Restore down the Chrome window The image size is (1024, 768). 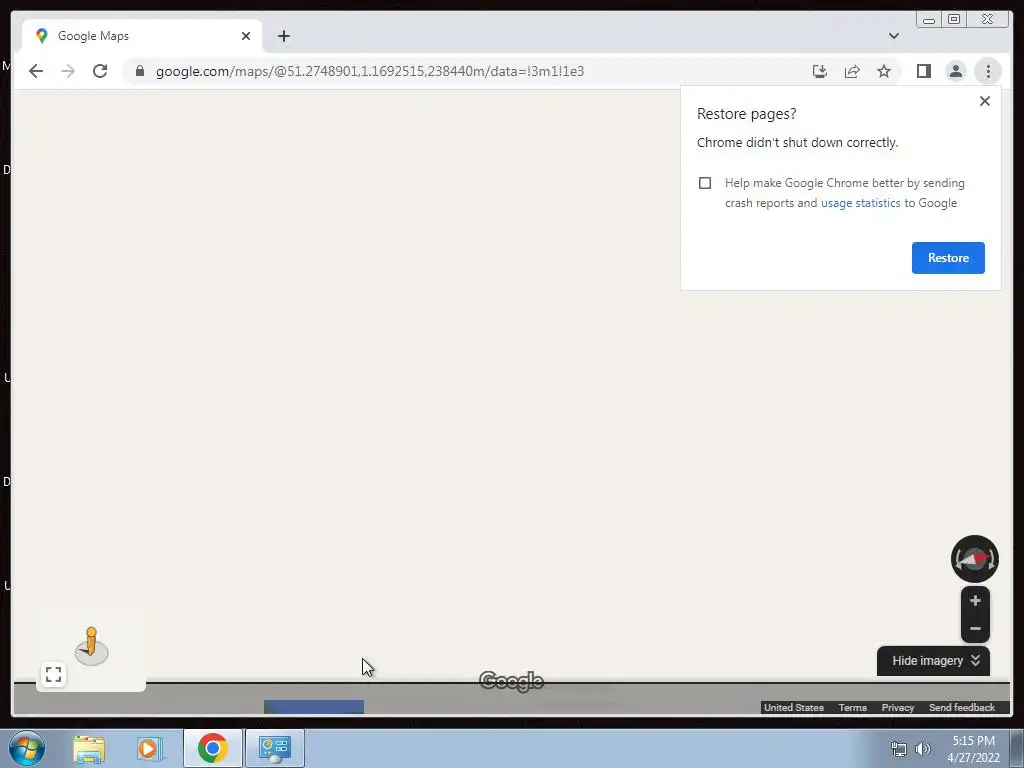pos(954,19)
